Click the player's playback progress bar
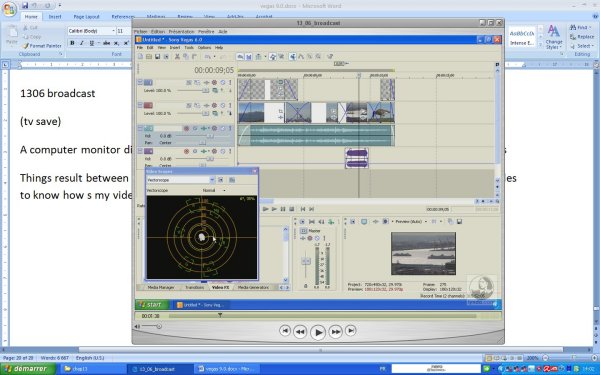The image size is (600, 375). pos(322,316)
